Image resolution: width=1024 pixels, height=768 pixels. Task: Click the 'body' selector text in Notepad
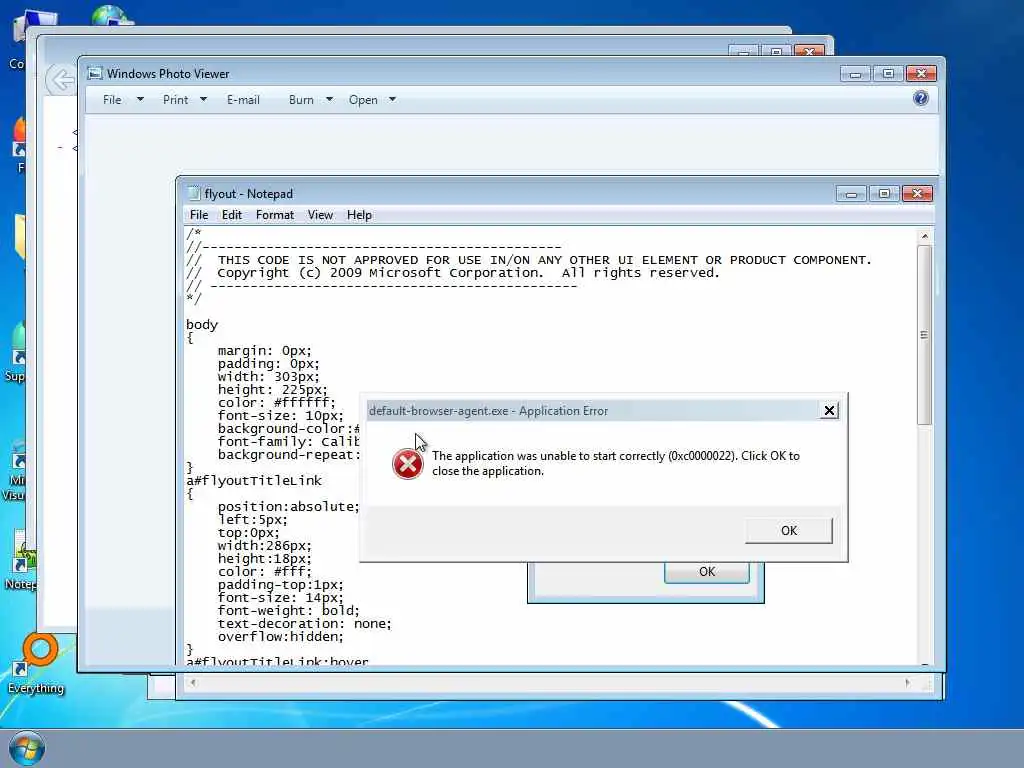tap(202, 325)
